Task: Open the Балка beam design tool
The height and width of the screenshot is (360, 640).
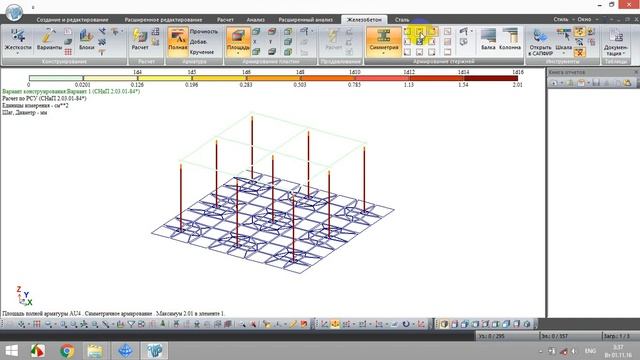Action: click(488, 40)
